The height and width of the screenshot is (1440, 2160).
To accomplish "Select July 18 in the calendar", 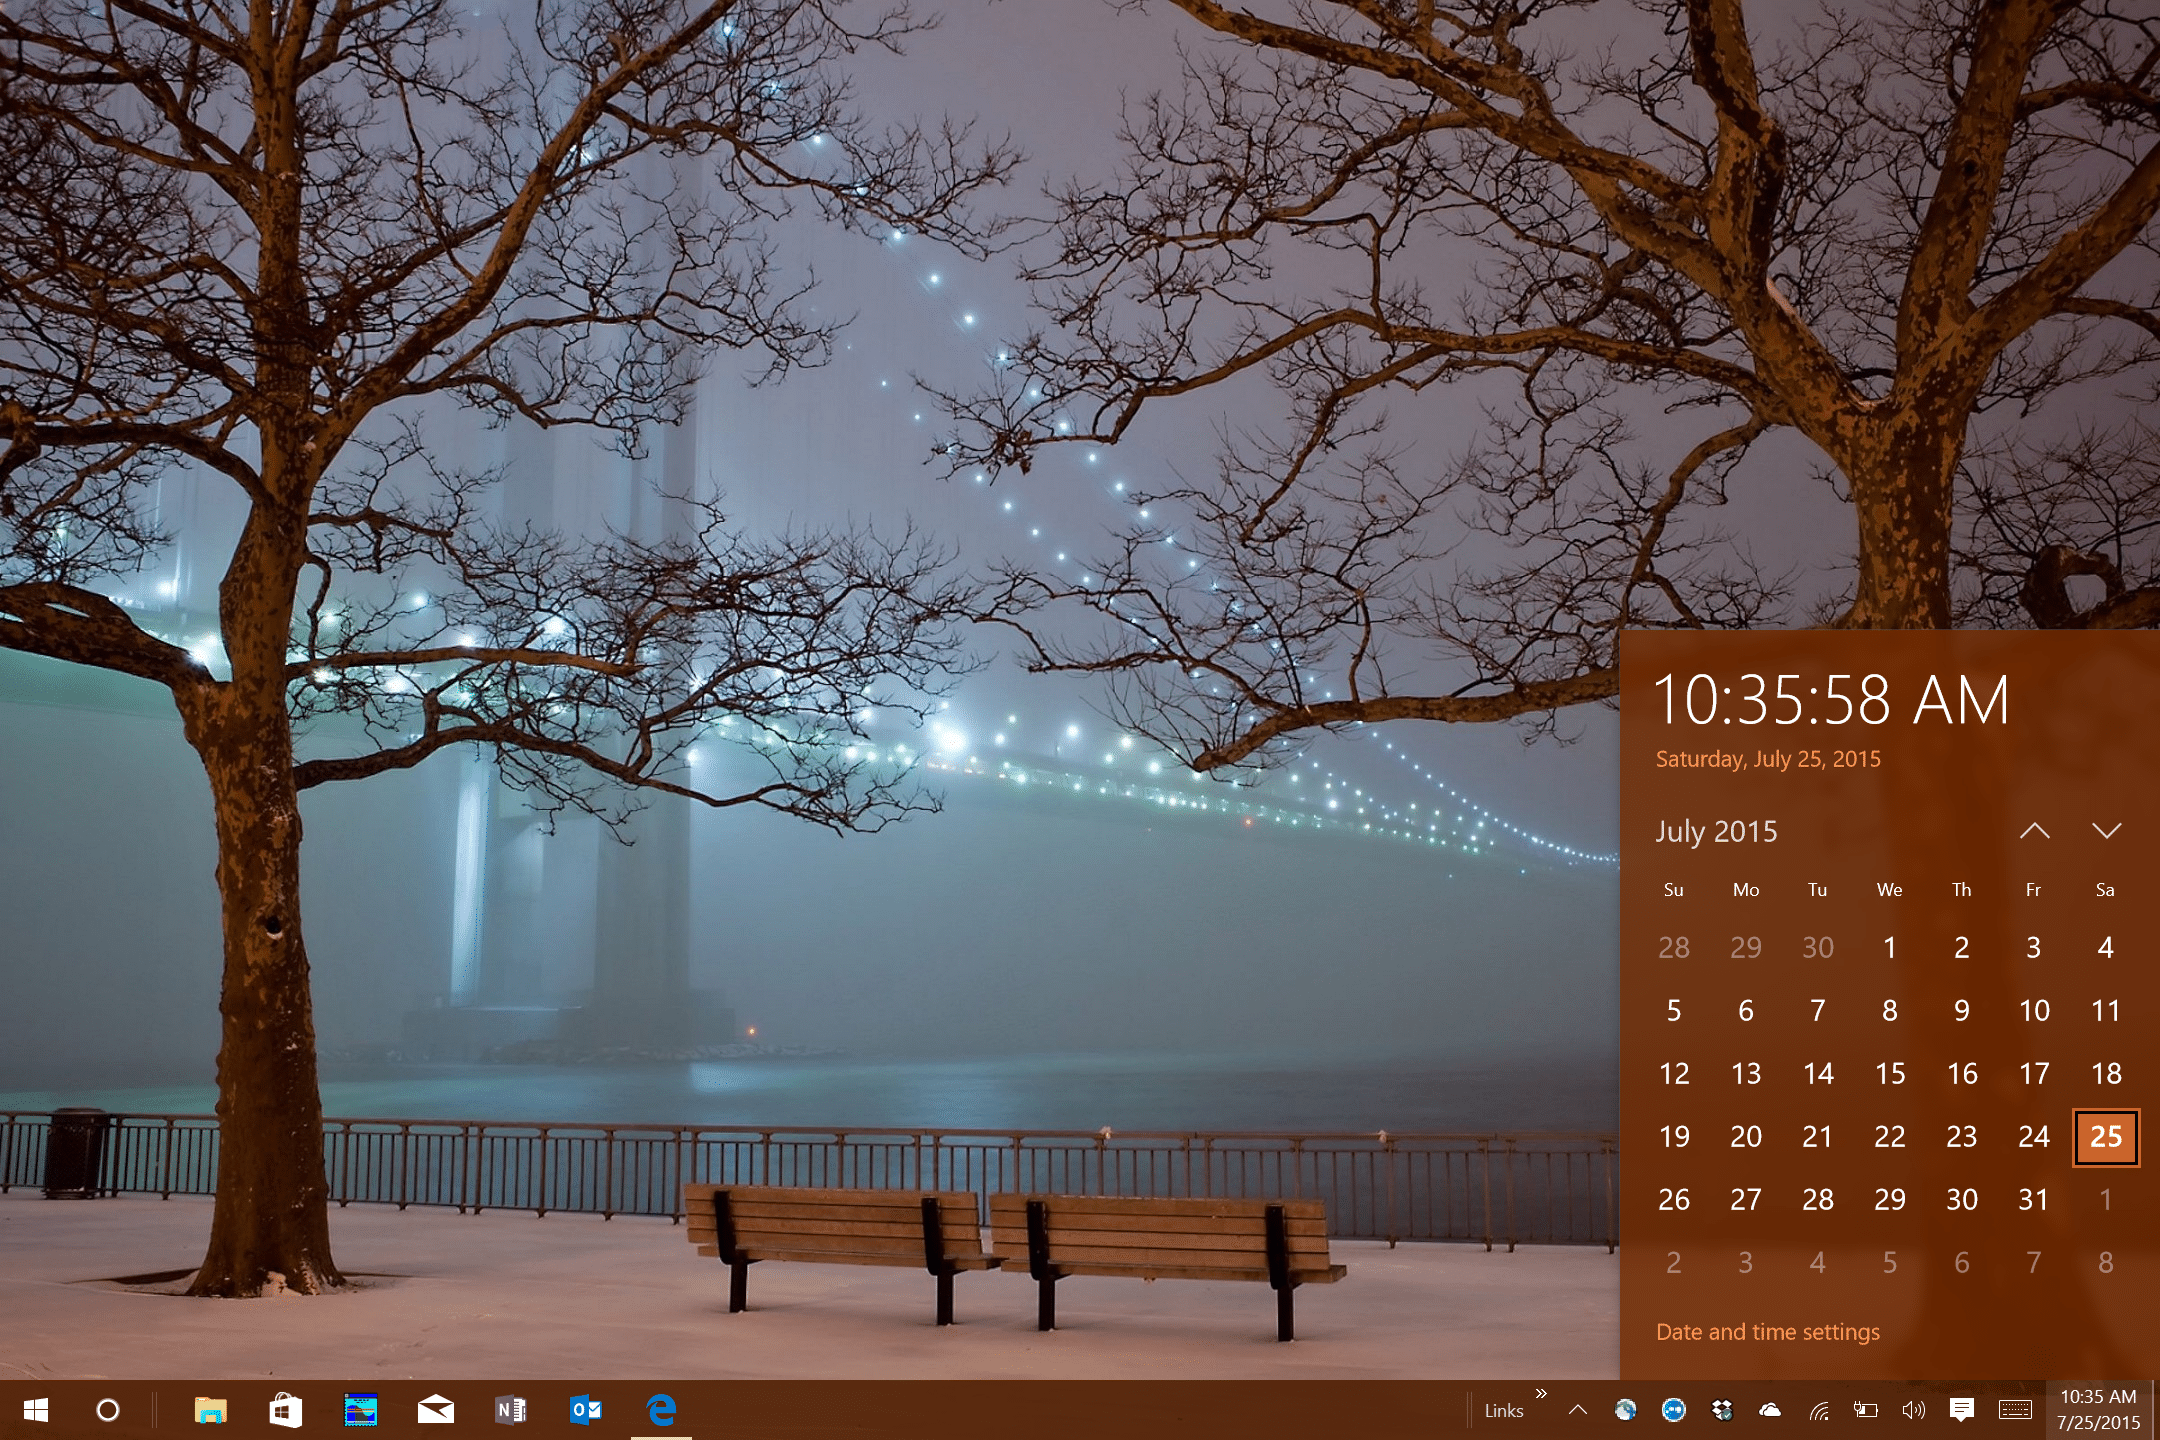I will [2106, 1074].
